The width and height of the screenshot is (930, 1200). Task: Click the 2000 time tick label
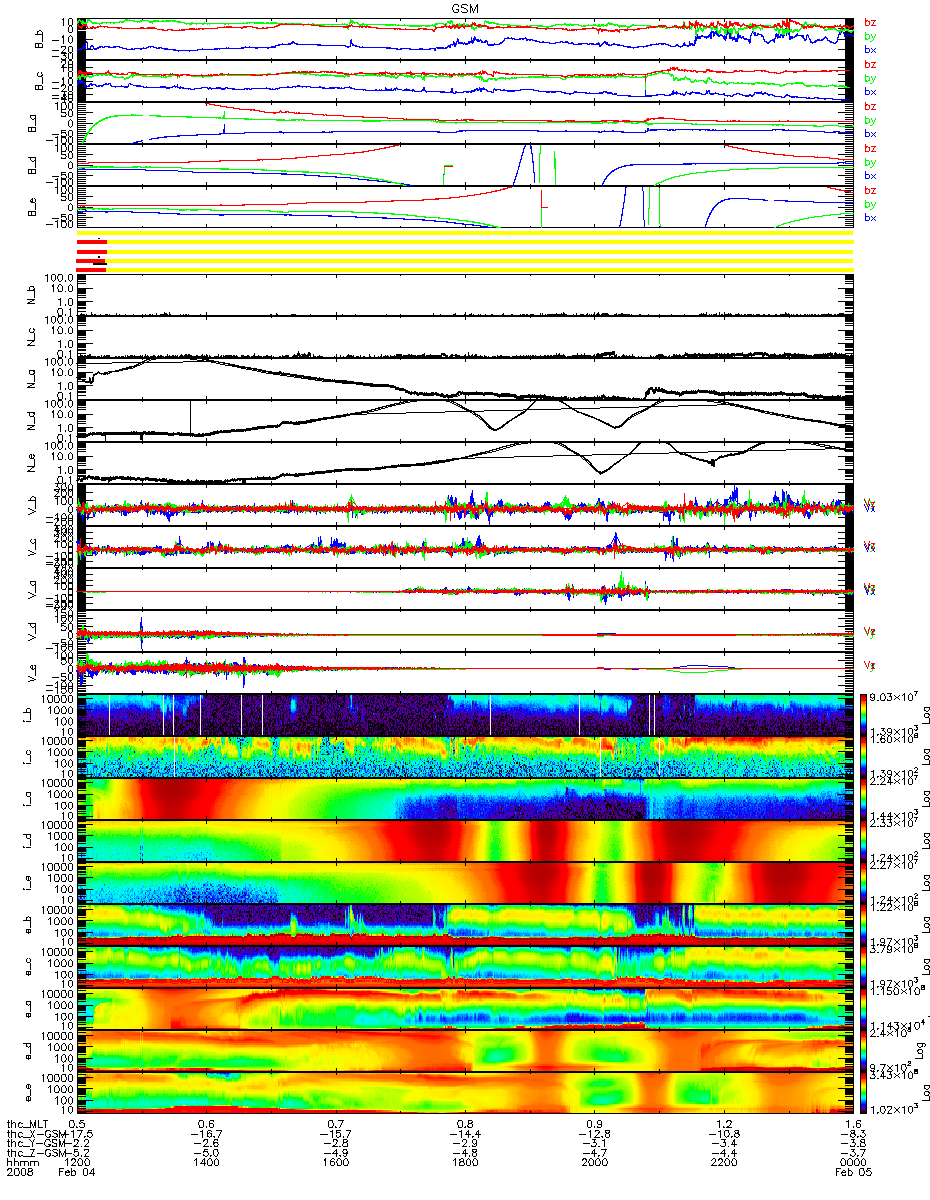[x=594, y=1163]
